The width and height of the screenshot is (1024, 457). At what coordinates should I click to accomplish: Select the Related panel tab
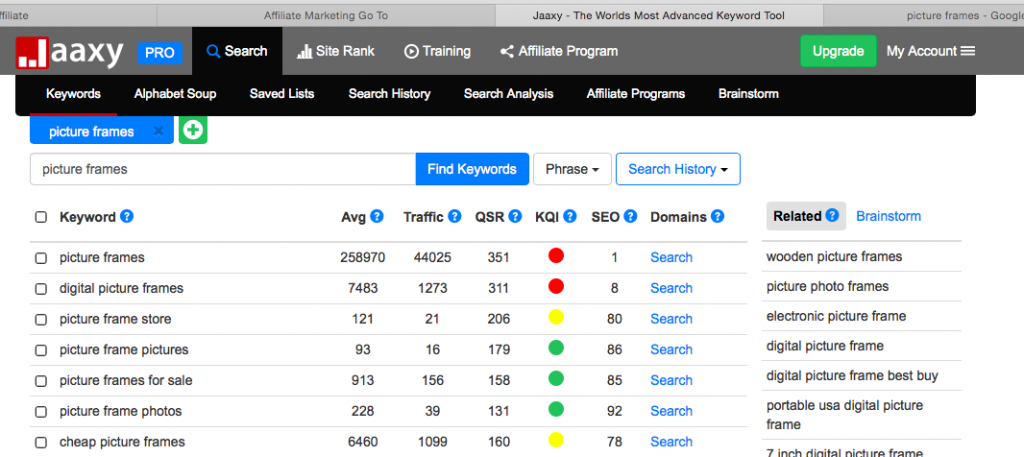tap(806, 216)
